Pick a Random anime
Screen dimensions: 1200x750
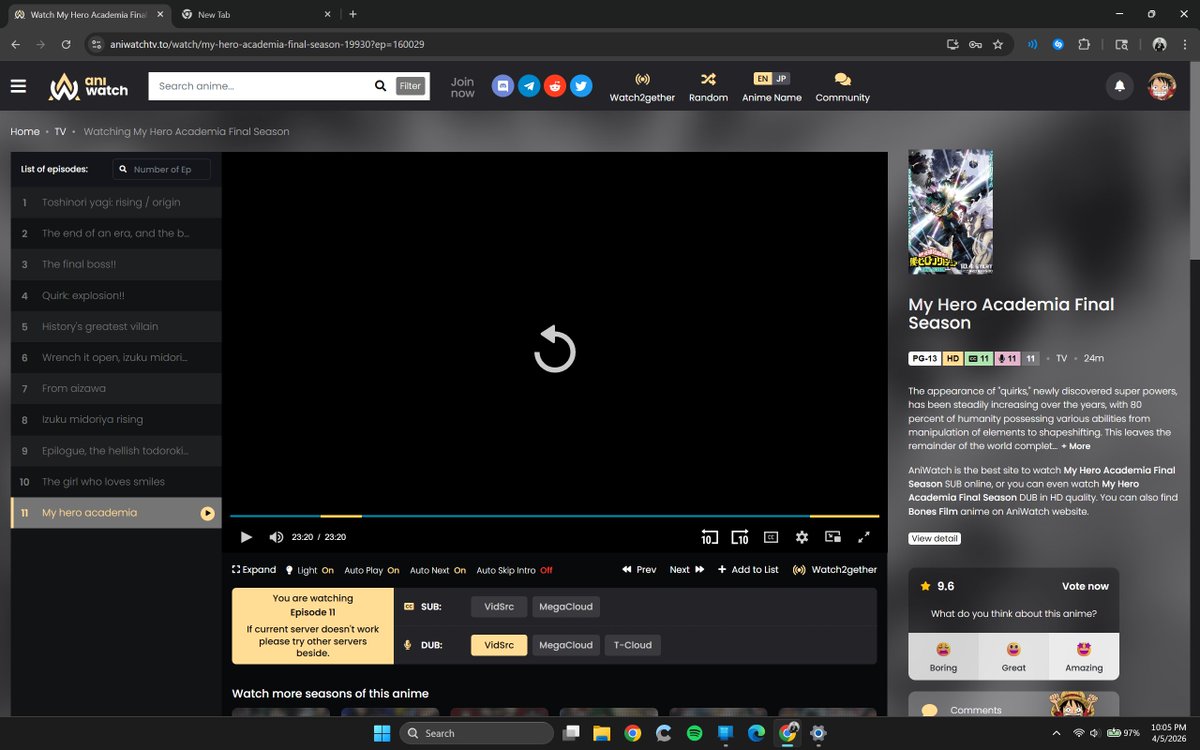[708, 87]
